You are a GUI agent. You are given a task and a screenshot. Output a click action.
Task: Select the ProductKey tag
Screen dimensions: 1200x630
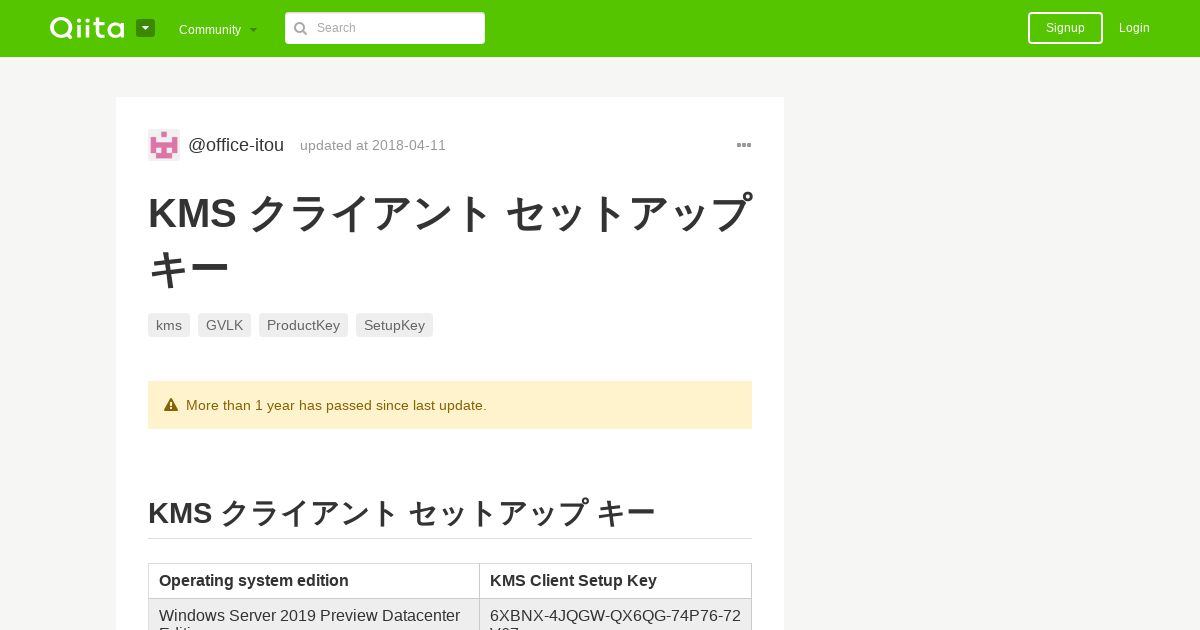303,325
